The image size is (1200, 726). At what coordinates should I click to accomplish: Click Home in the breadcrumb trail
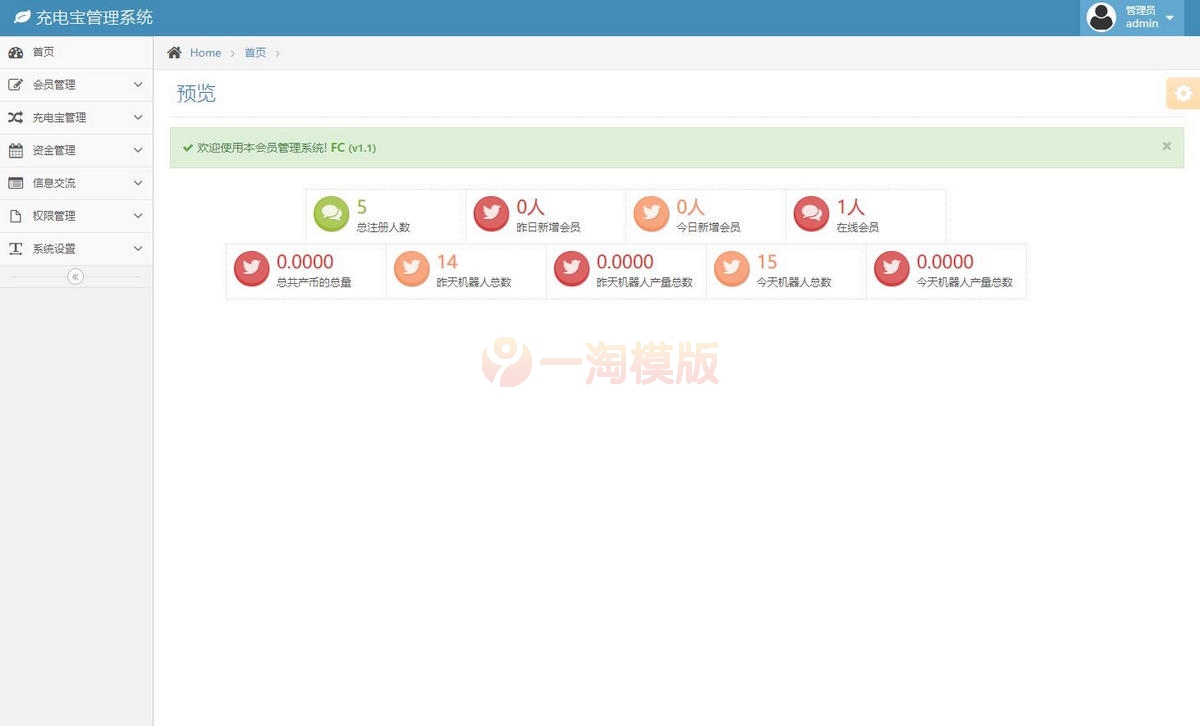click(205, 52)
